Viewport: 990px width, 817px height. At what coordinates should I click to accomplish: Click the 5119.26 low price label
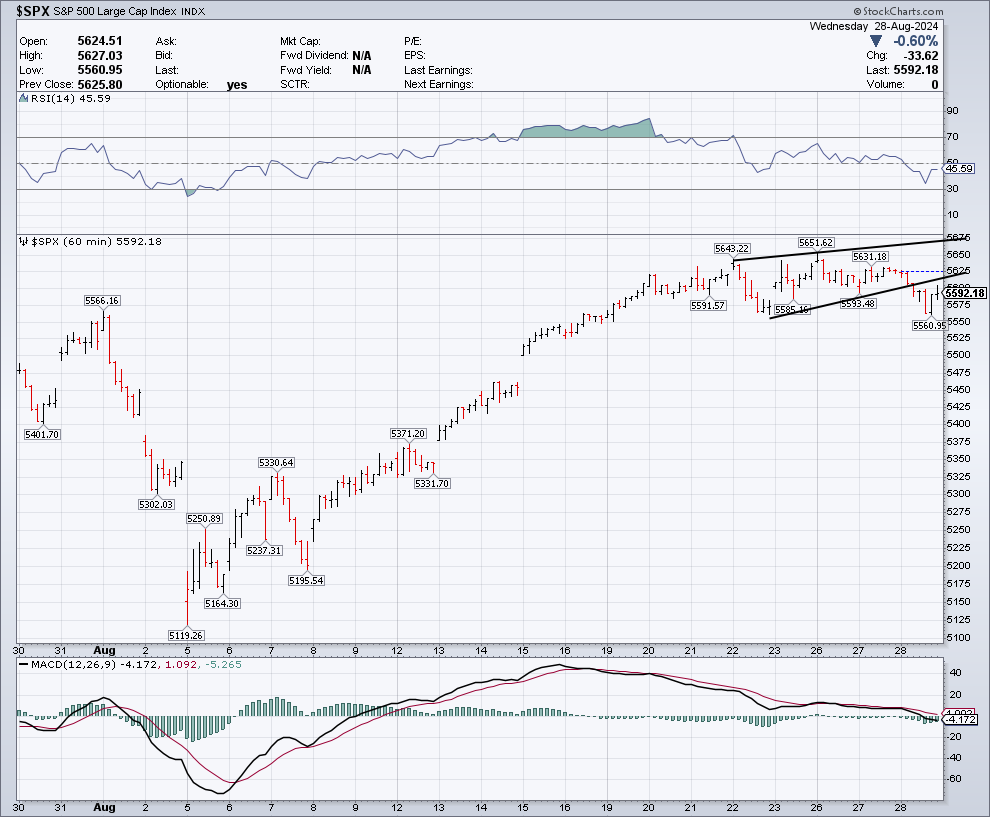[186, 635]
